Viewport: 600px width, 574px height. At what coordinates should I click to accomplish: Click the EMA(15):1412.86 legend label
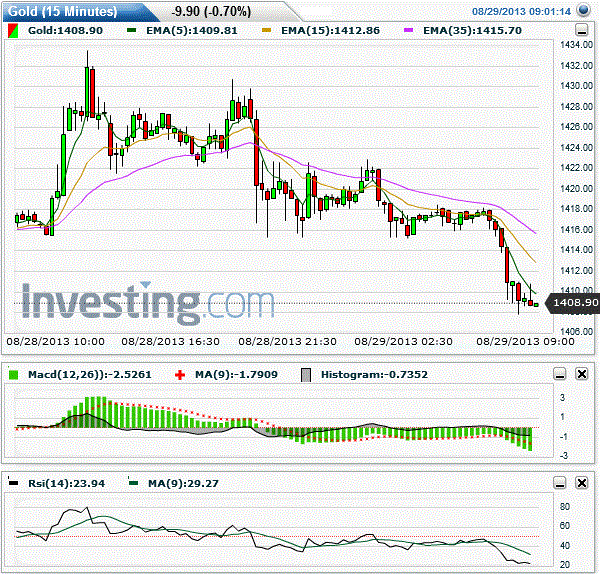pos(331,31)
